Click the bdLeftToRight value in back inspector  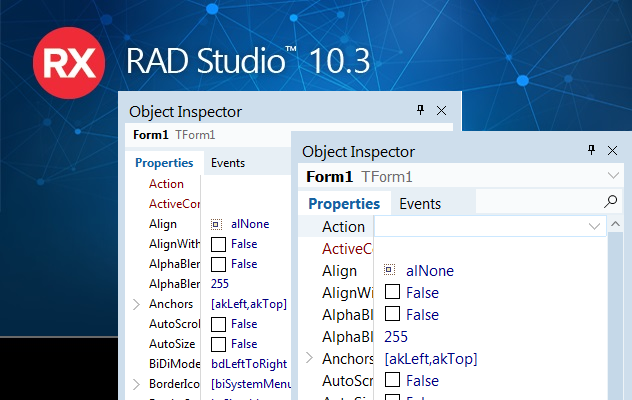249,364
